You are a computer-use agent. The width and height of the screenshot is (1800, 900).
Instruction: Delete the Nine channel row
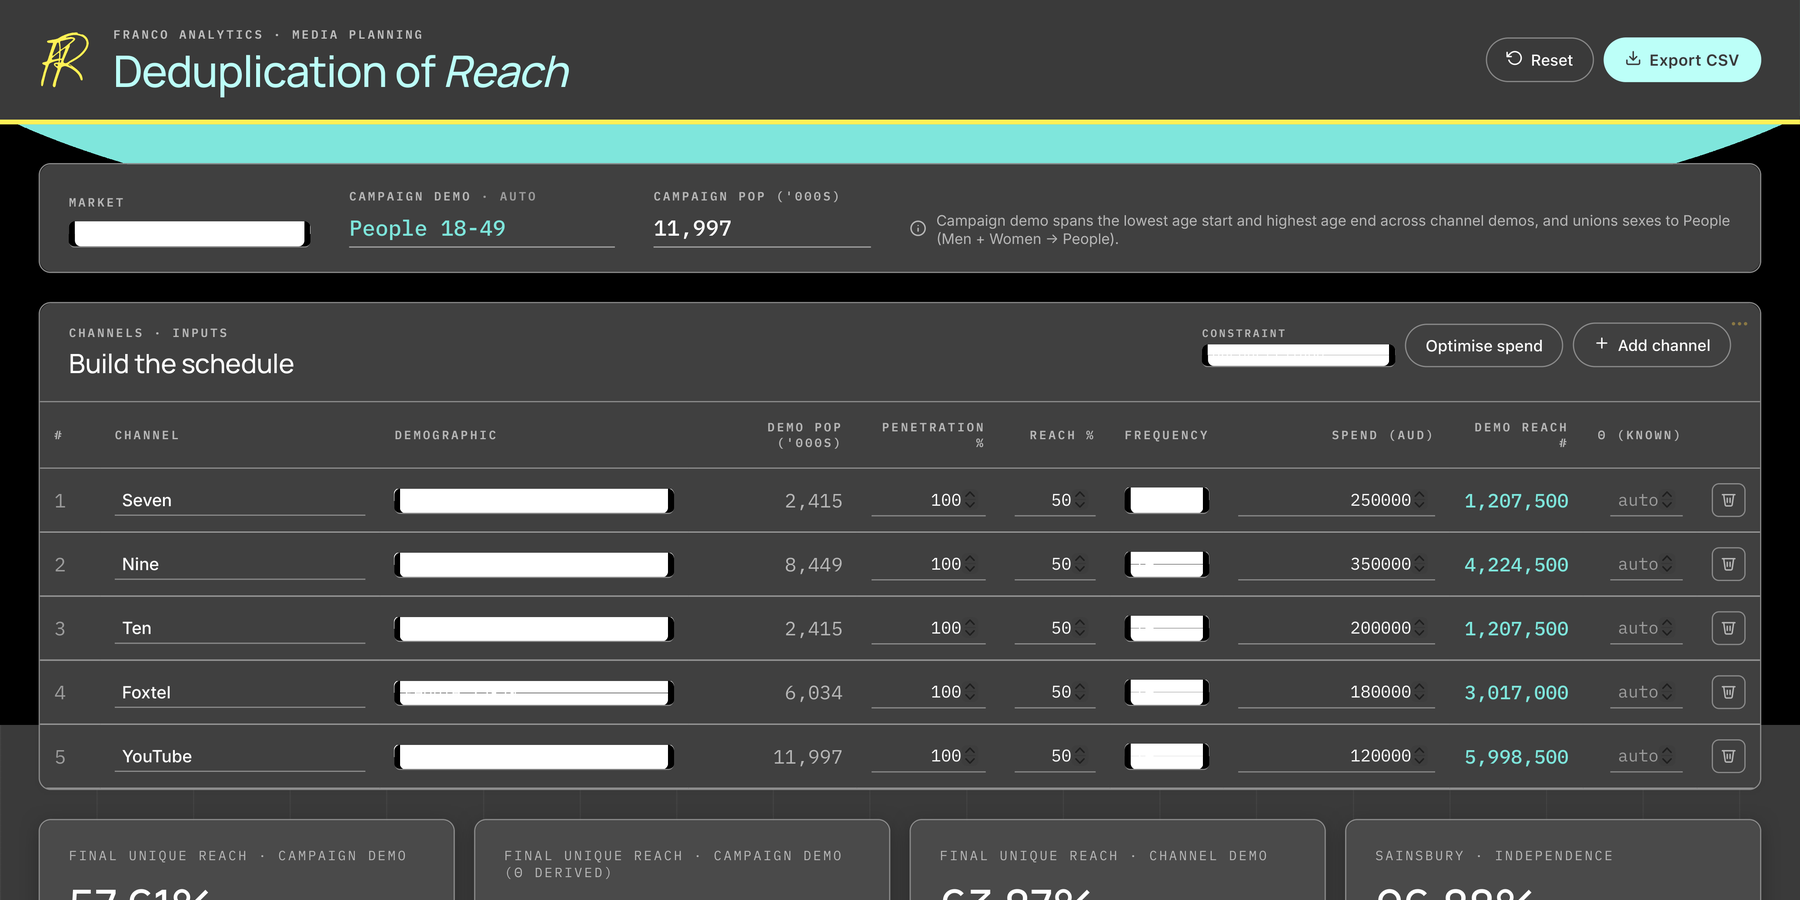pos(1728,564)
